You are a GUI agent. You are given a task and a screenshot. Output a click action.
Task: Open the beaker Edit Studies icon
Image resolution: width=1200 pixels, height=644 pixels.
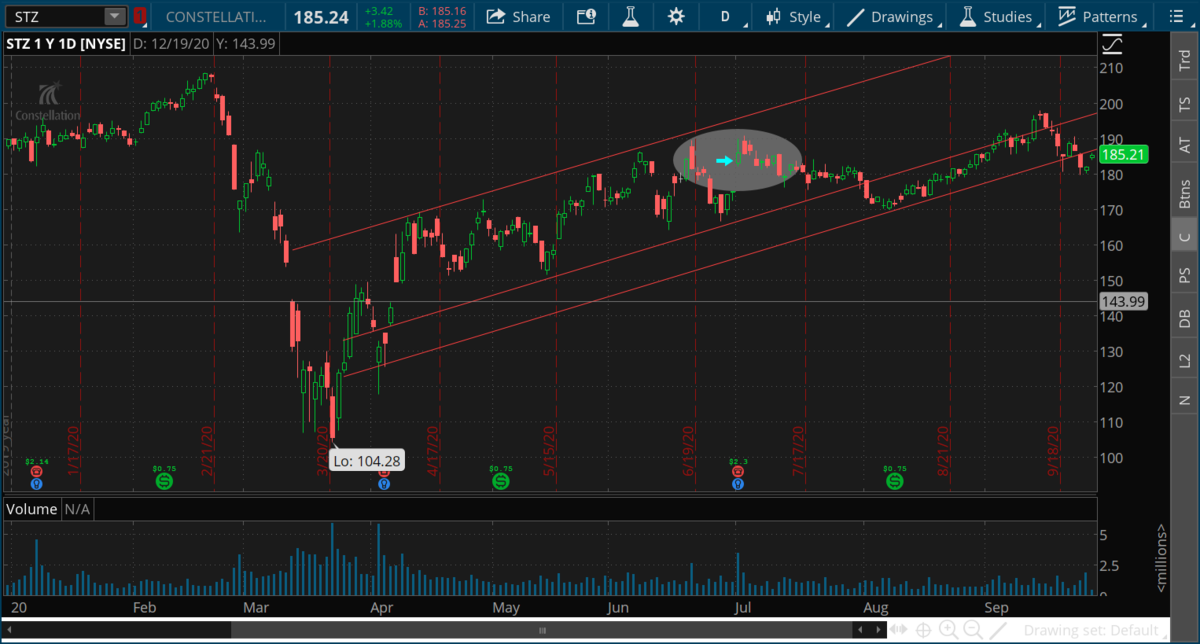coord(630,16)
